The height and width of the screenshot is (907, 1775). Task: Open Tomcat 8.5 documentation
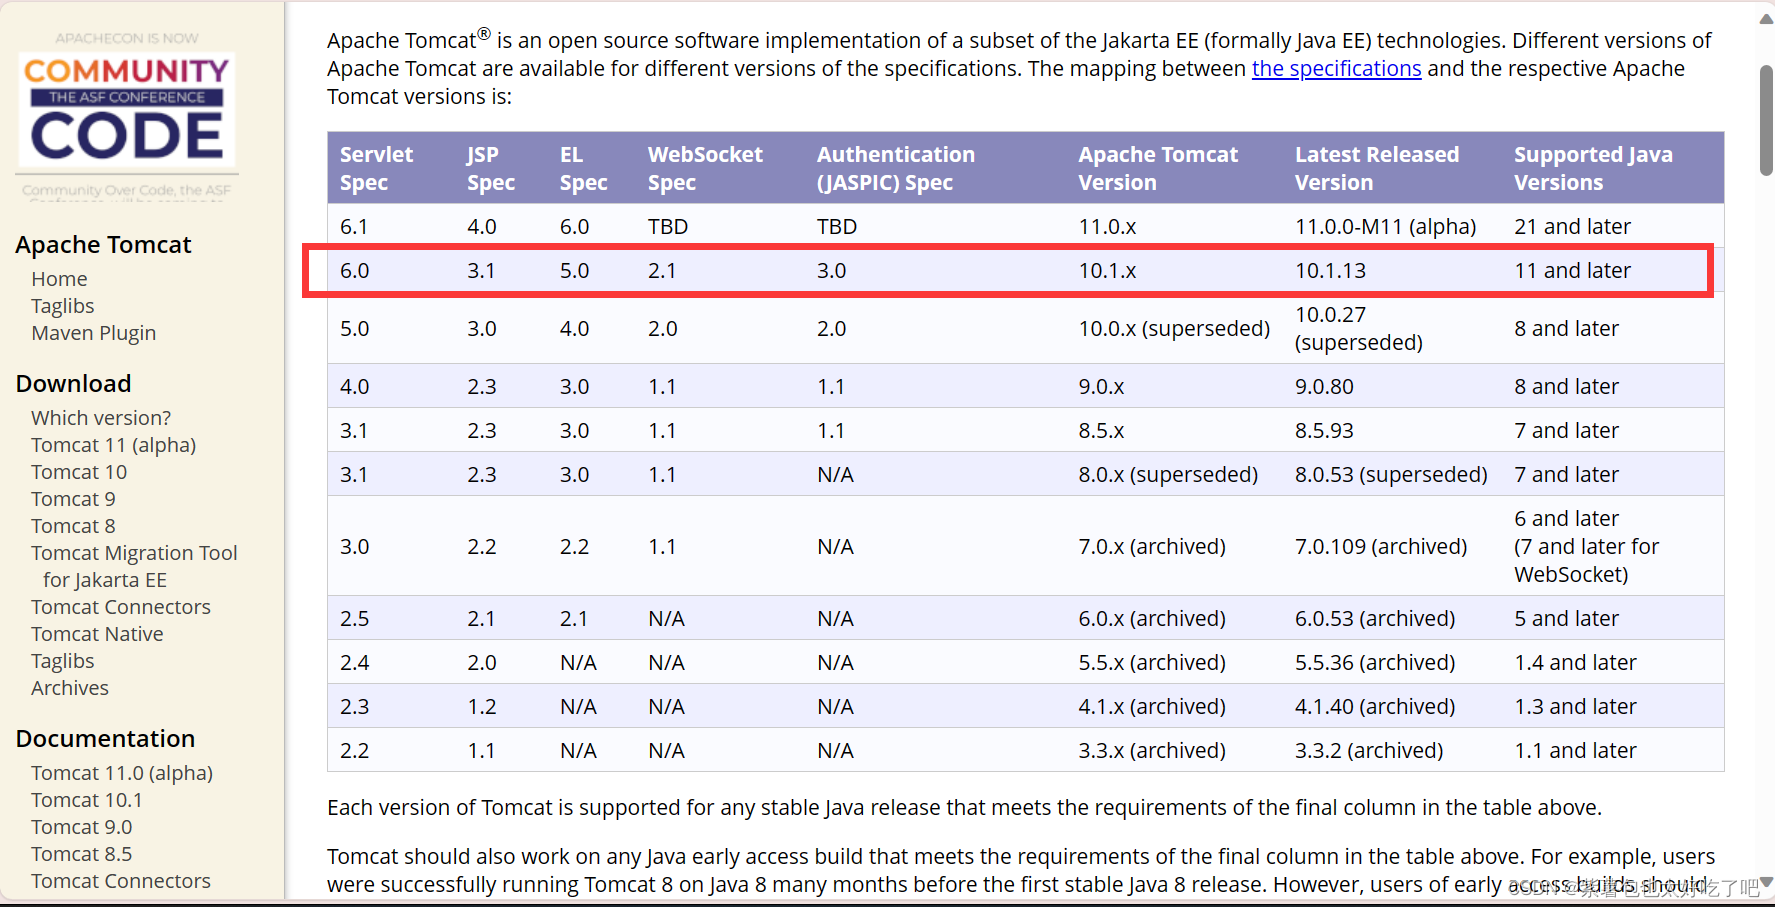coord(81,854)
